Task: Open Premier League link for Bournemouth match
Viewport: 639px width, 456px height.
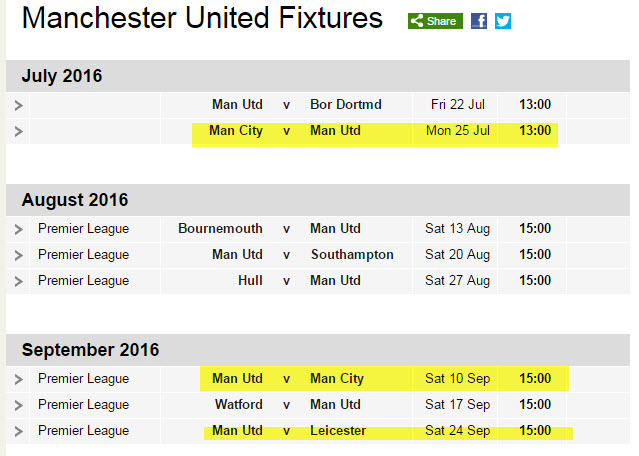Action: point(84,229)
